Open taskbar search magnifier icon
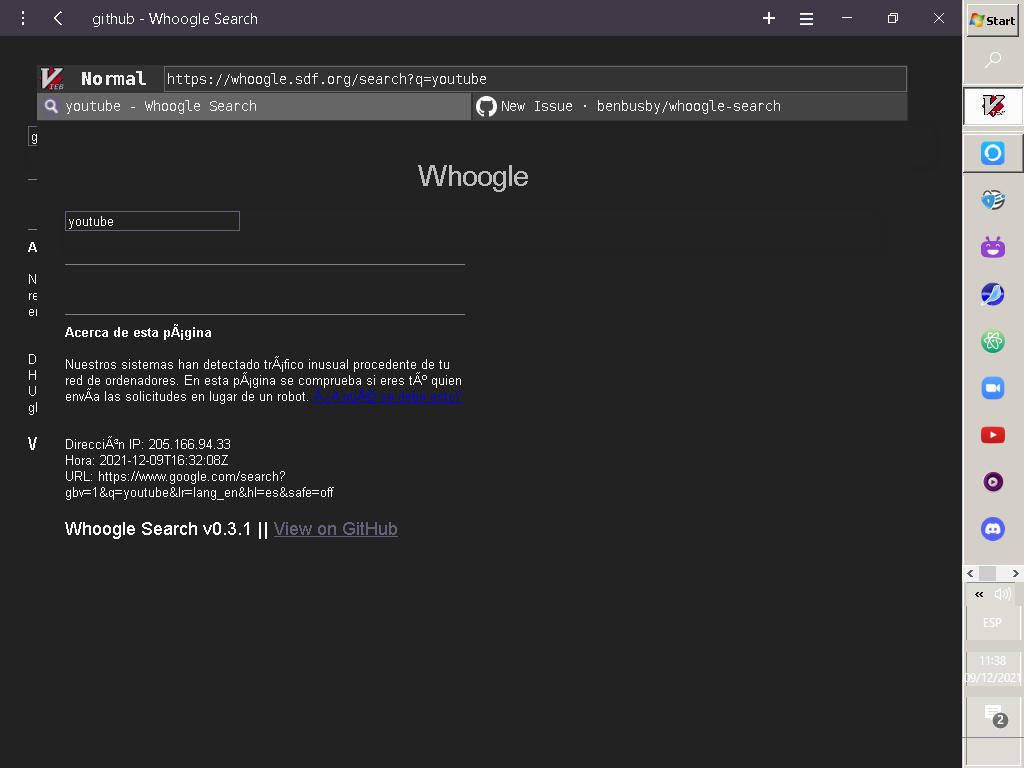 (x=993, y=60)
